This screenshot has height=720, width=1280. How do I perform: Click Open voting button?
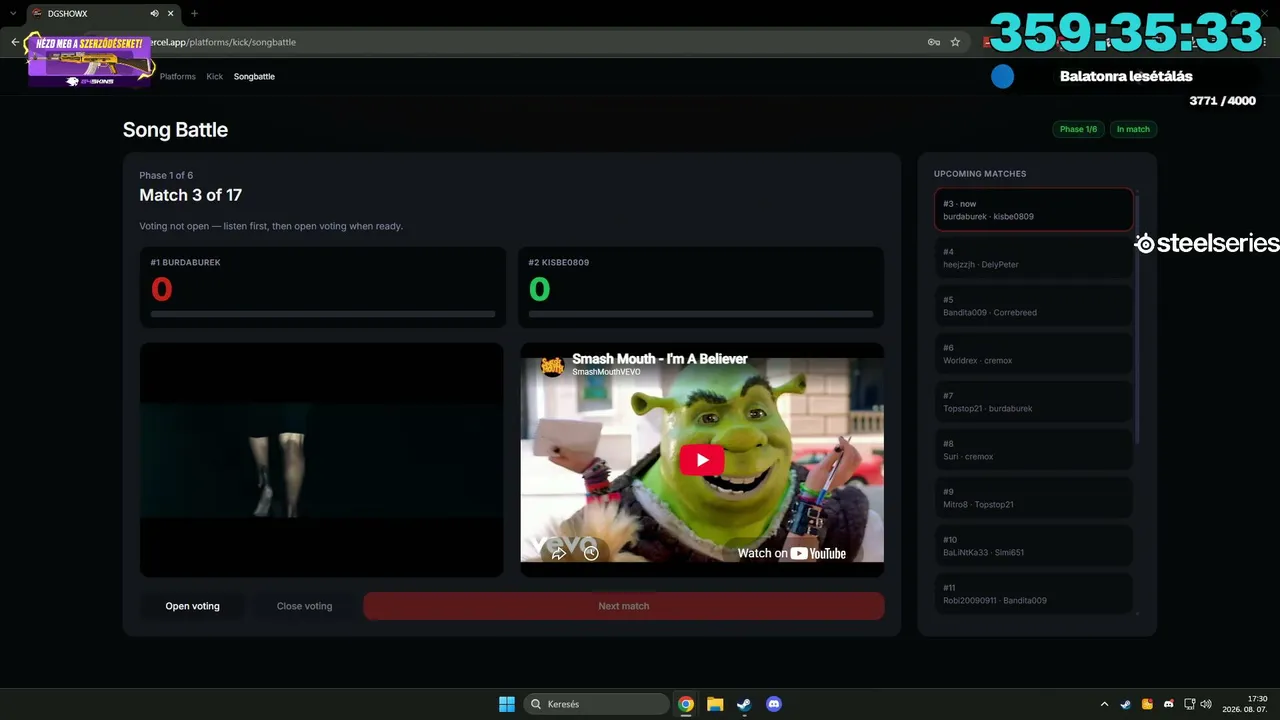[x=192, y=606]
